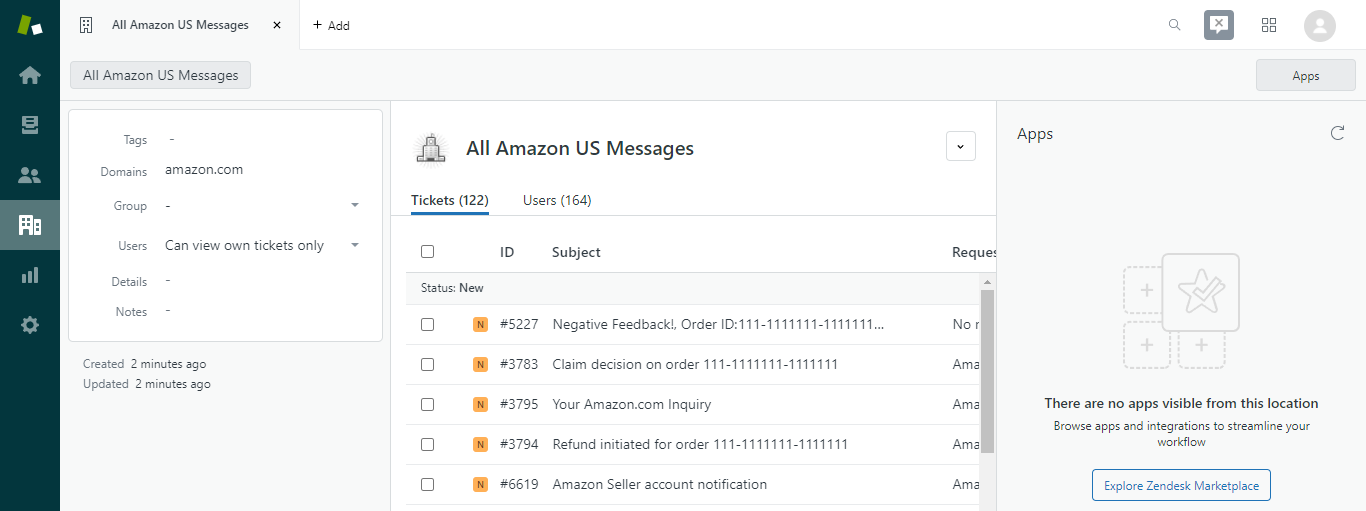
Task: Check the box for ticket #3795
Action: [x=428, y=404]
